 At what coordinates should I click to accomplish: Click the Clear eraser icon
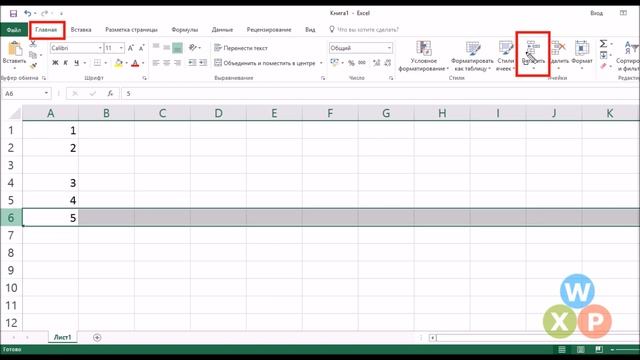point(604,65)
